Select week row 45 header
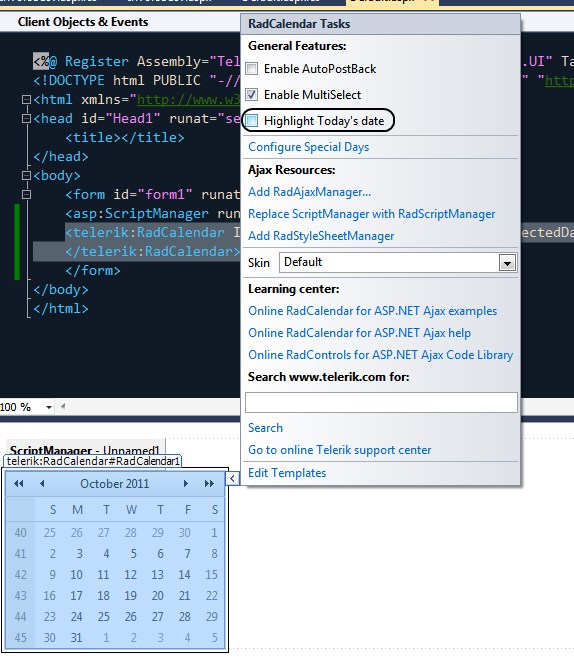Image resolution: width=574 pixels, height=667 pixels. click(x=20, y=638)
